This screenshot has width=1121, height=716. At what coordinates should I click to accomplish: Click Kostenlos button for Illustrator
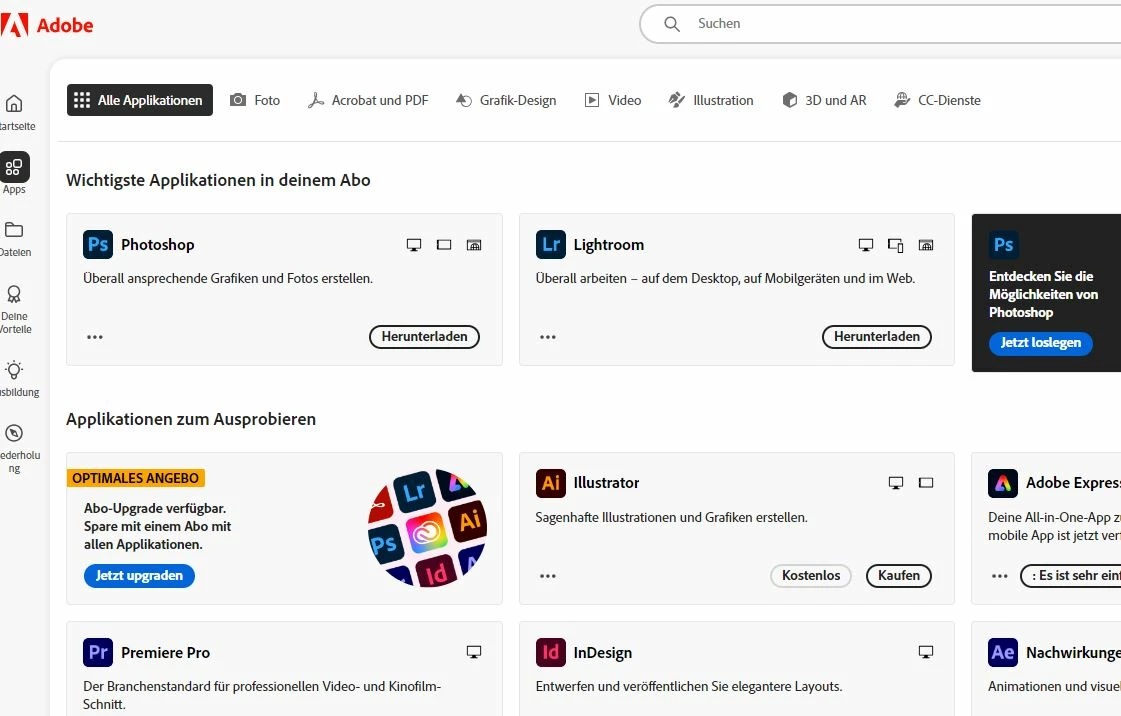point(811,576)
